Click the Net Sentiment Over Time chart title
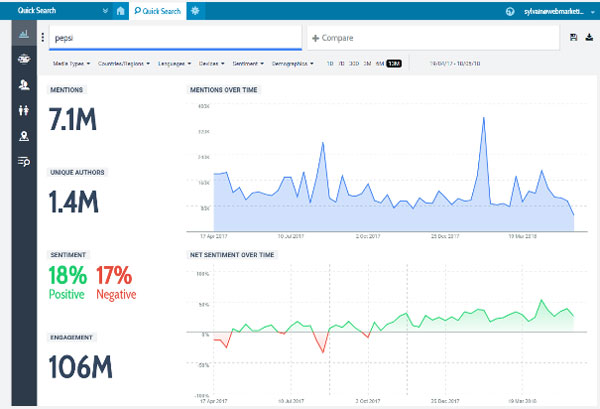The height and width of the screenshot is (409, 600). (232, 255)
